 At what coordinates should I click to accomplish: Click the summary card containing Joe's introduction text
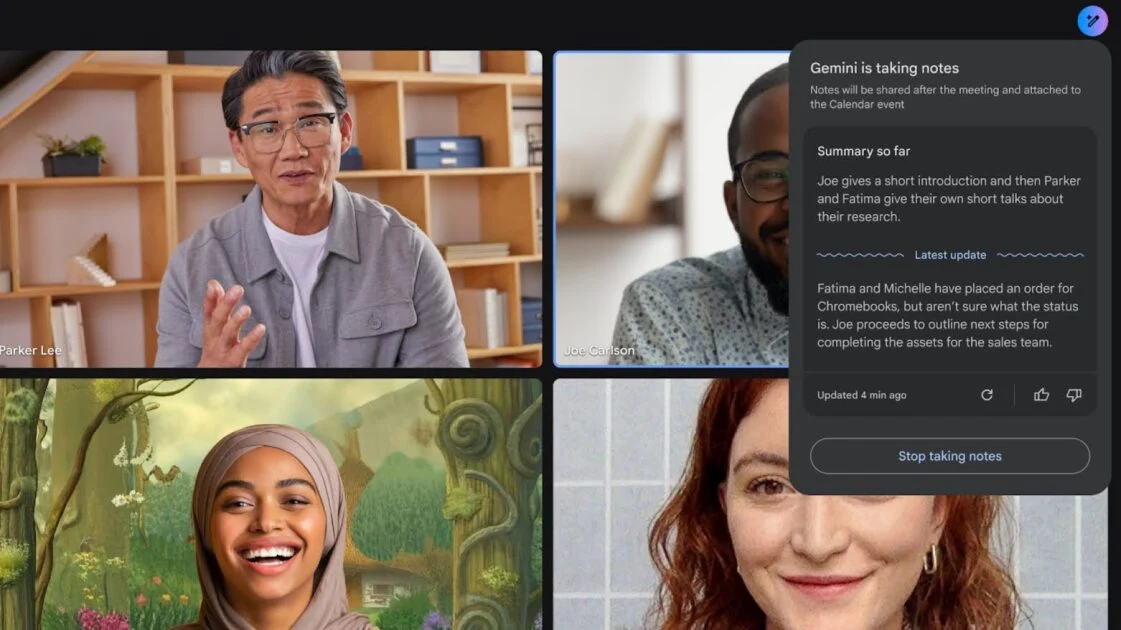pos(949,198)
